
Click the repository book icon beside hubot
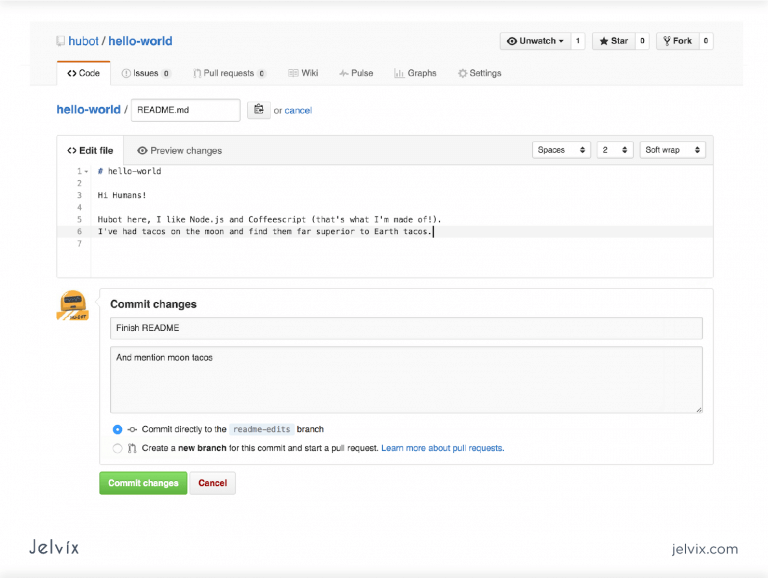coord(62,42)
